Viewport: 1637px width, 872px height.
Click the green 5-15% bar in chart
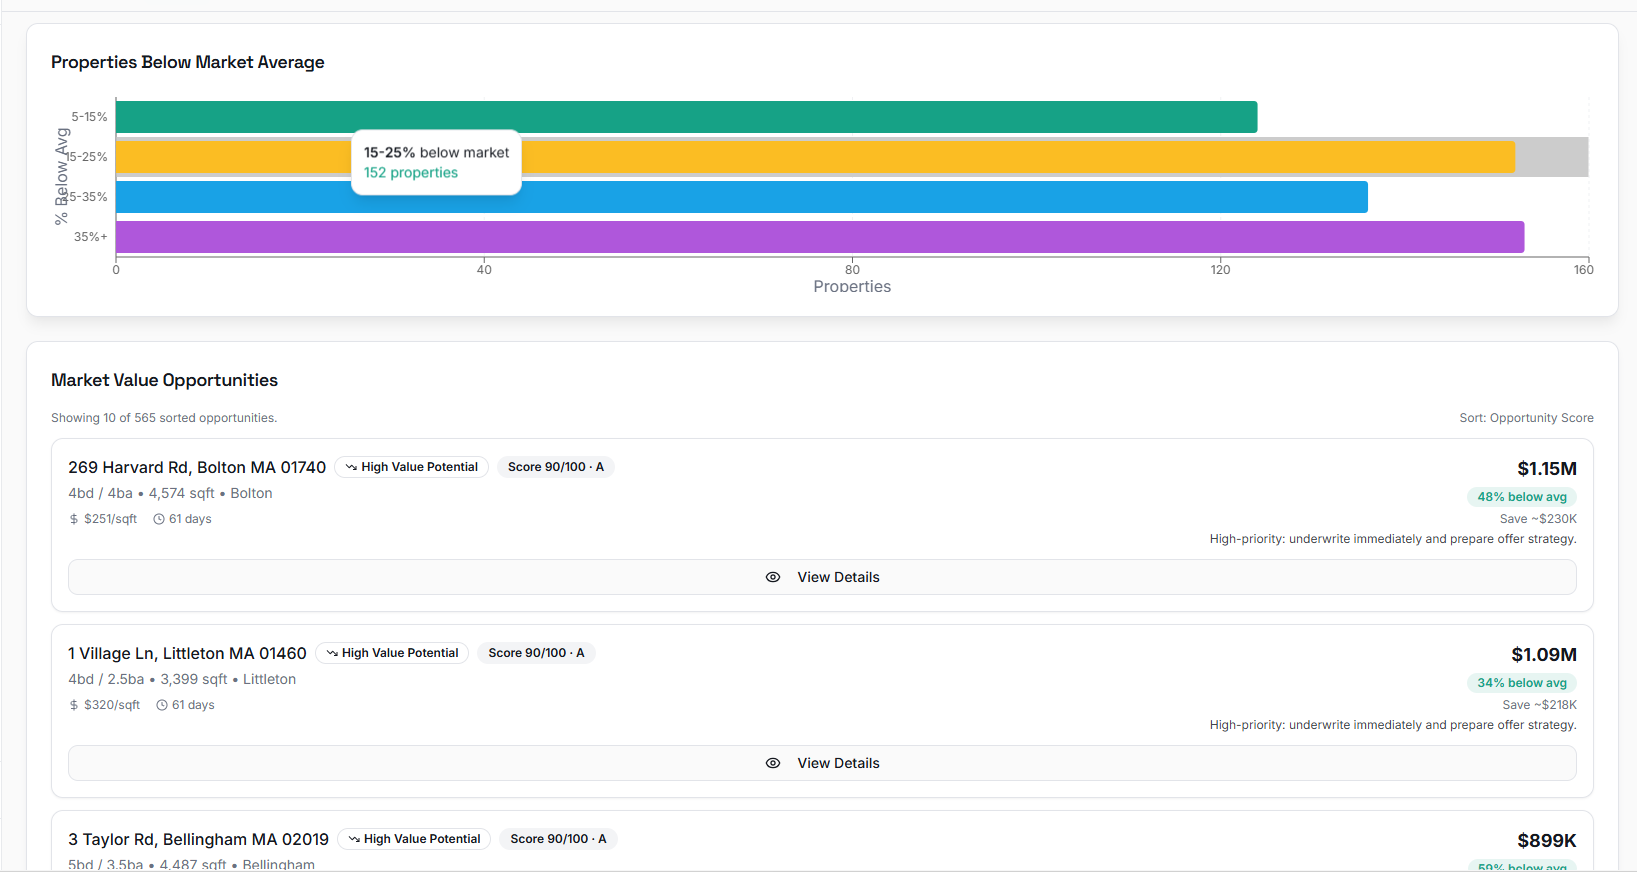pyautogui.click(x=686, y=117)
